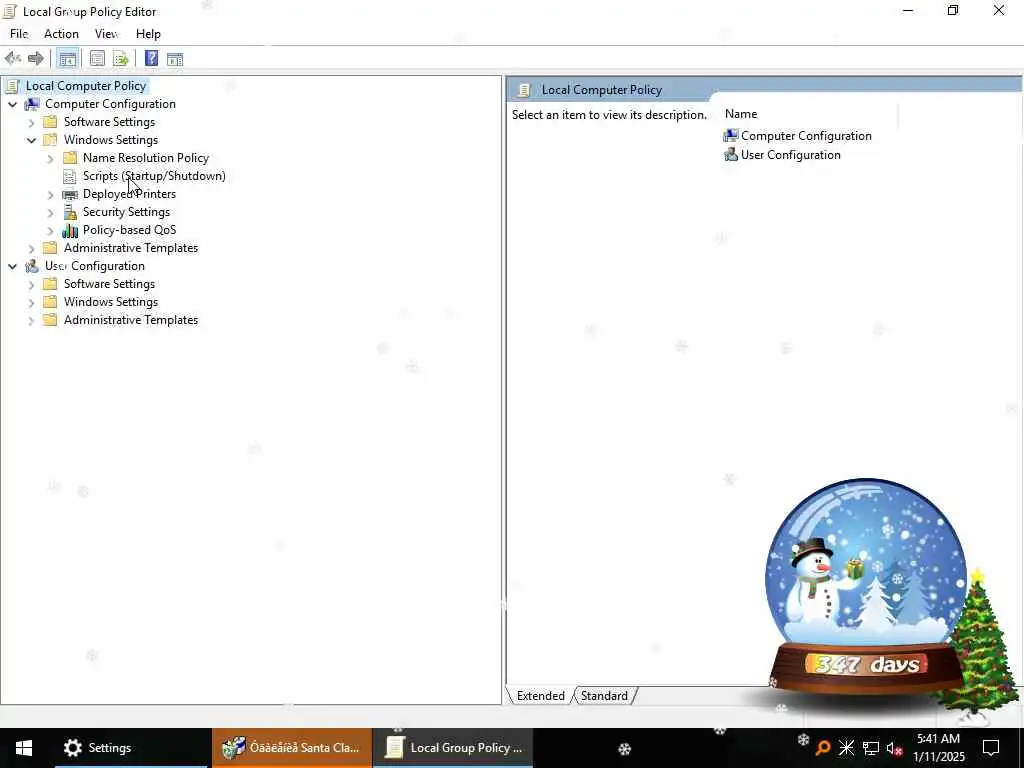Click the Export List toolbar icon
The width and height of the screenshot is (1024, 768).
121,59
